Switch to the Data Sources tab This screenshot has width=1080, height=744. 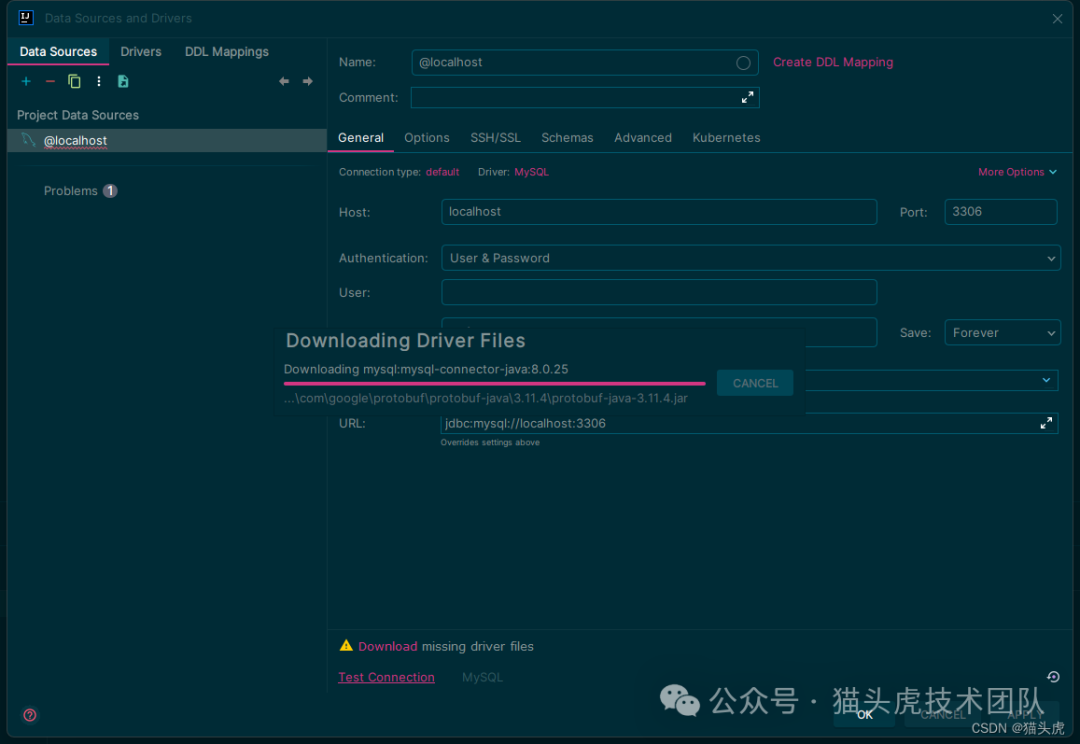[59, 52]
